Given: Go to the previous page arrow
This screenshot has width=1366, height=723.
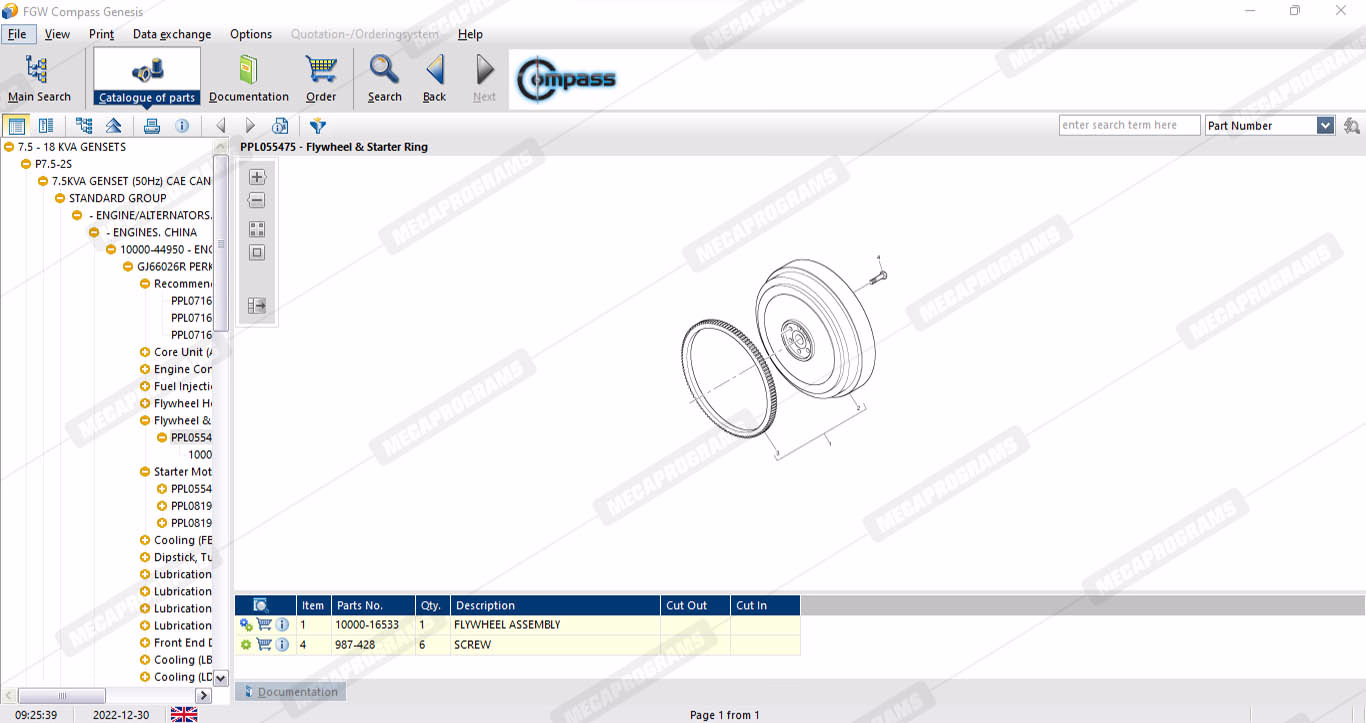Looking at the screenshot, I should point(220,126).
